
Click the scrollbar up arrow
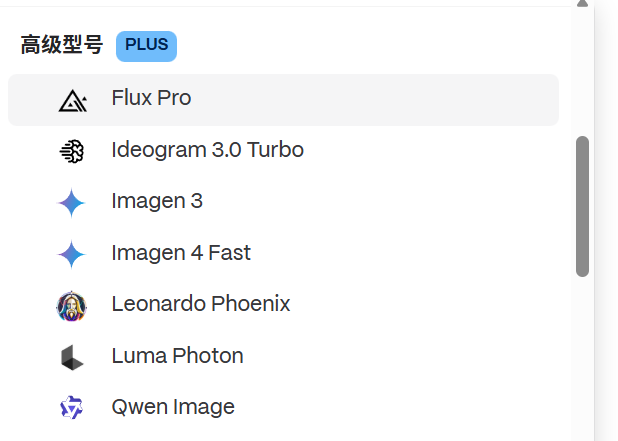pyautogui.click(x=583, y=4)
